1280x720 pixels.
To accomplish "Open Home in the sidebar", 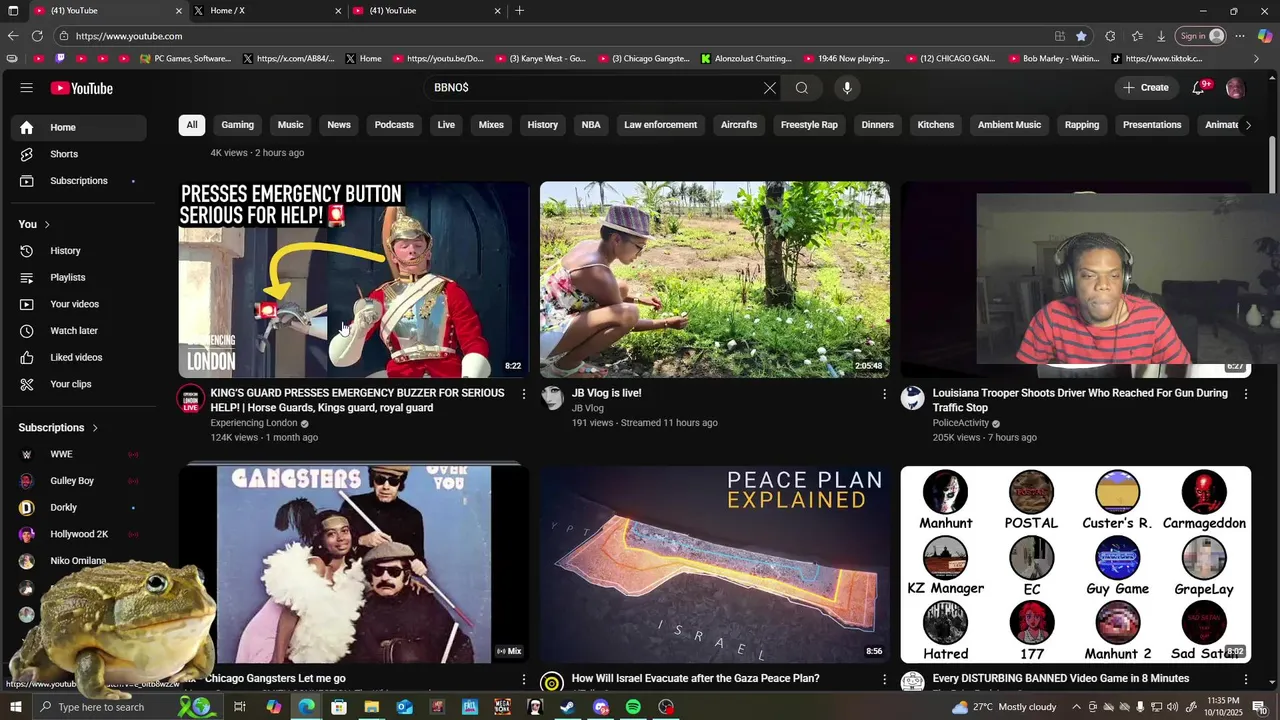I will [x=78, y=128].
